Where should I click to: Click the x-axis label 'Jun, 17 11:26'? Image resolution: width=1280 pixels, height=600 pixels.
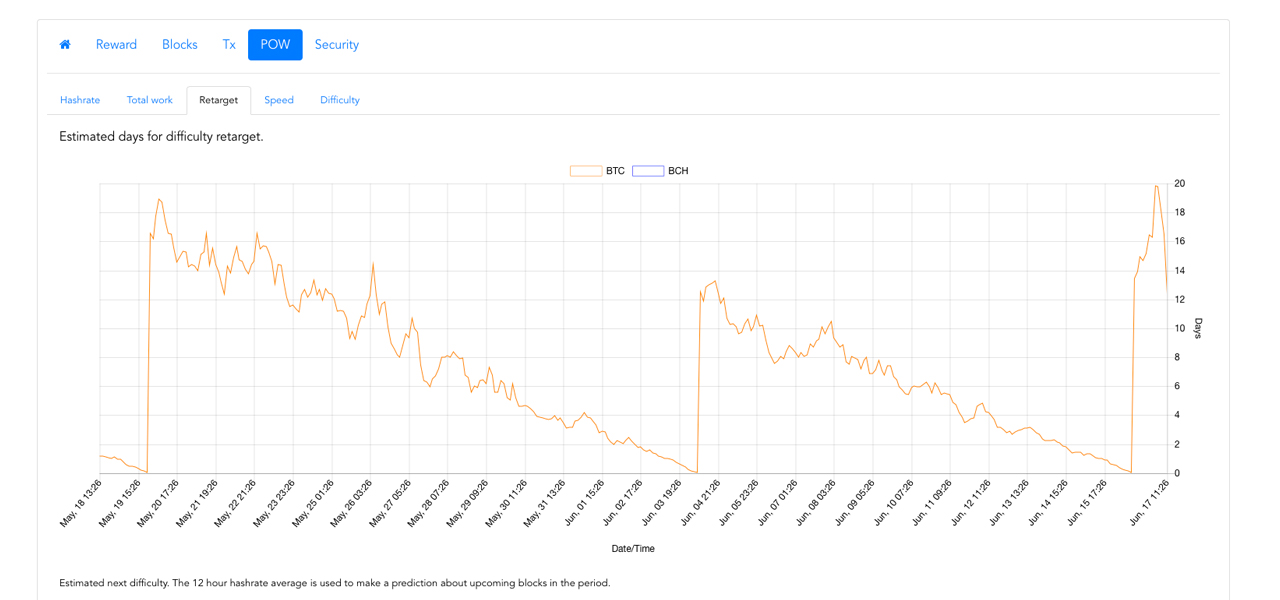point(1148,503)
